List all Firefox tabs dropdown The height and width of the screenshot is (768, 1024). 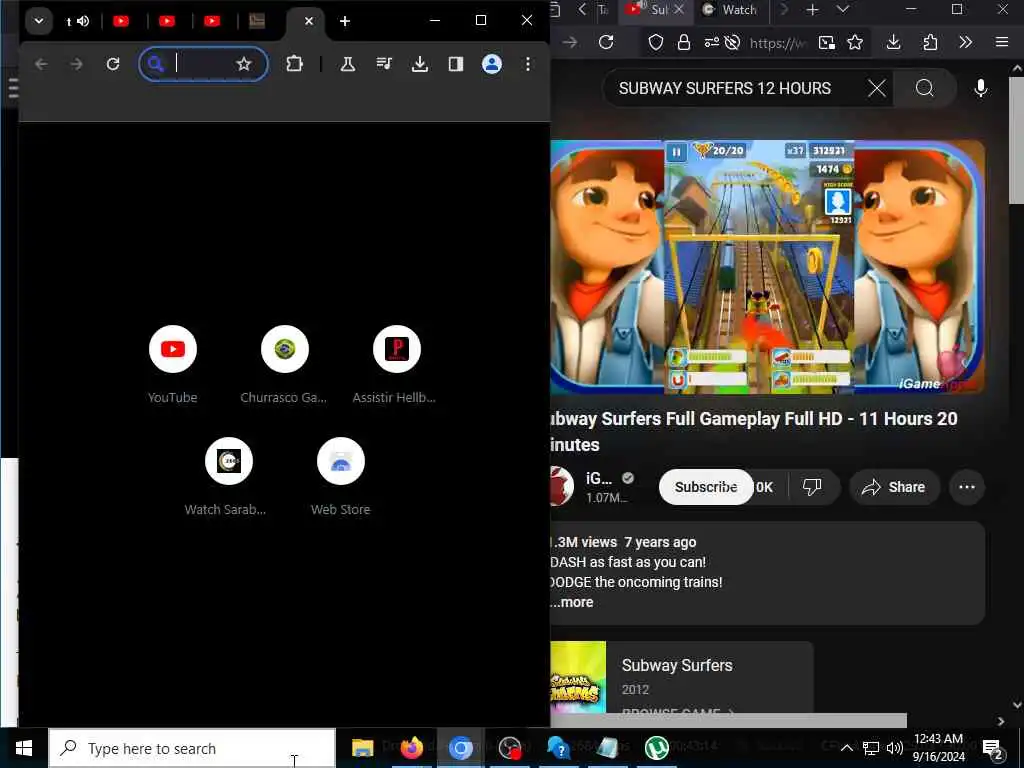[x=843, y=10]
